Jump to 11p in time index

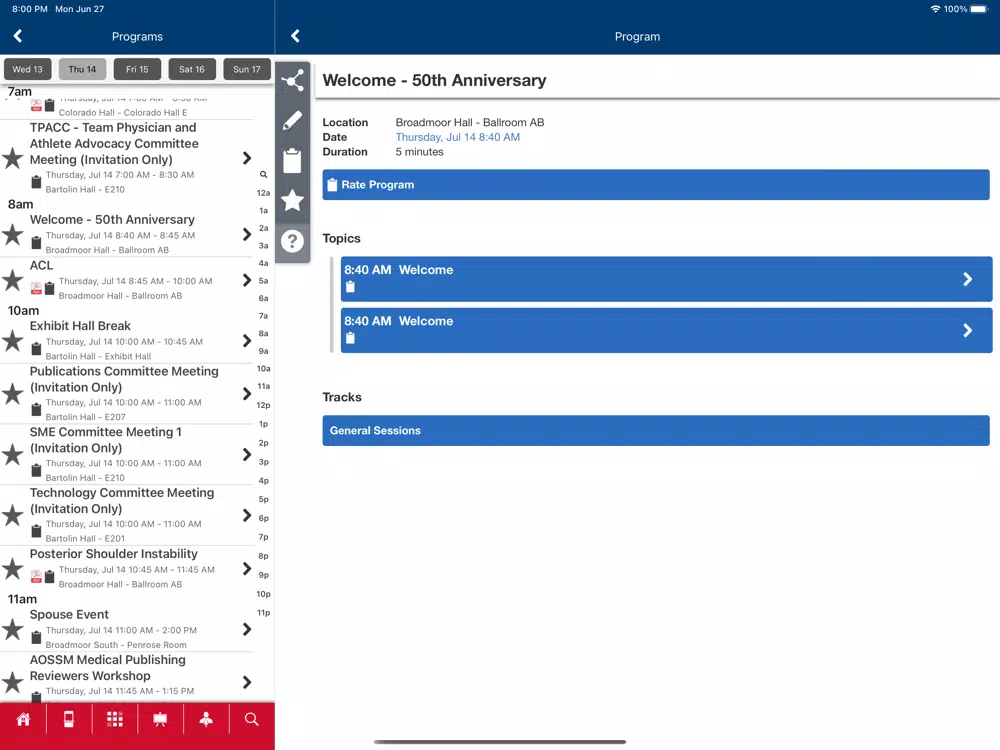[x=263, y=613]
